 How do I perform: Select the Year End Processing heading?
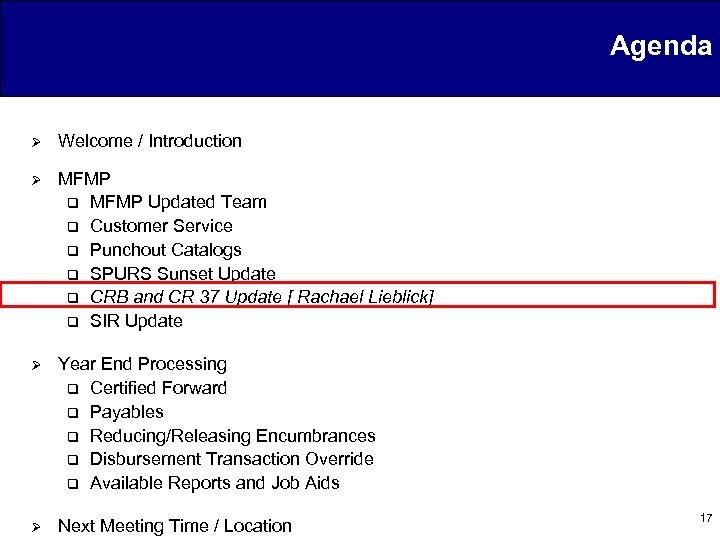(x=142, y=364)
